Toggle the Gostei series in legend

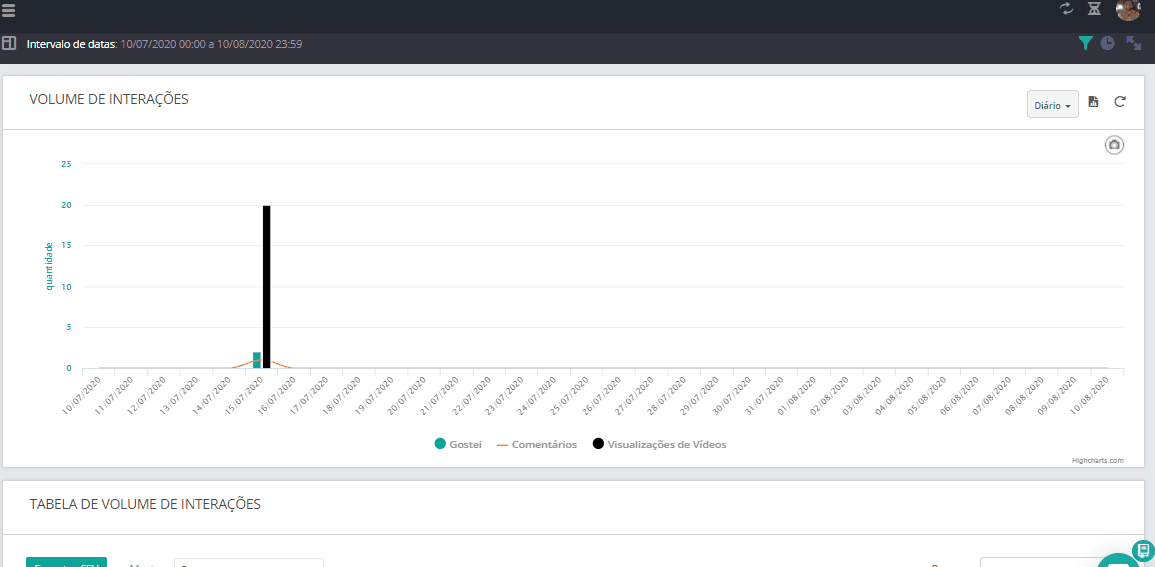point(457,444)
